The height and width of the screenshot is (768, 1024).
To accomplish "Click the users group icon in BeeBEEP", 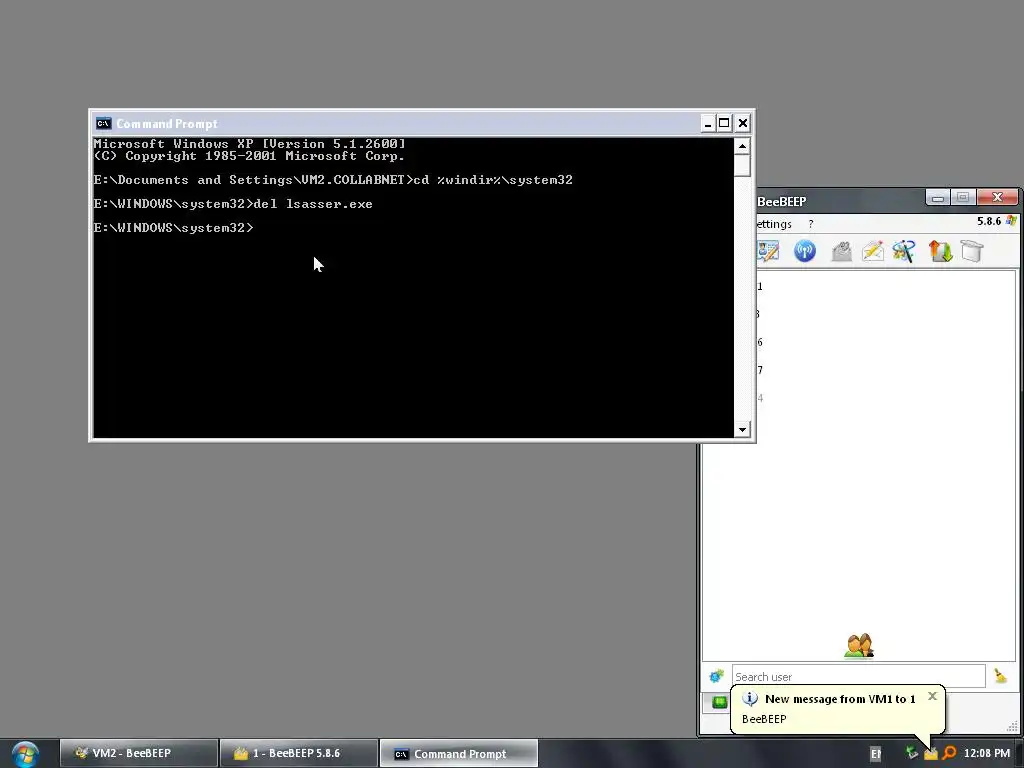I will (x=859, y=645).
